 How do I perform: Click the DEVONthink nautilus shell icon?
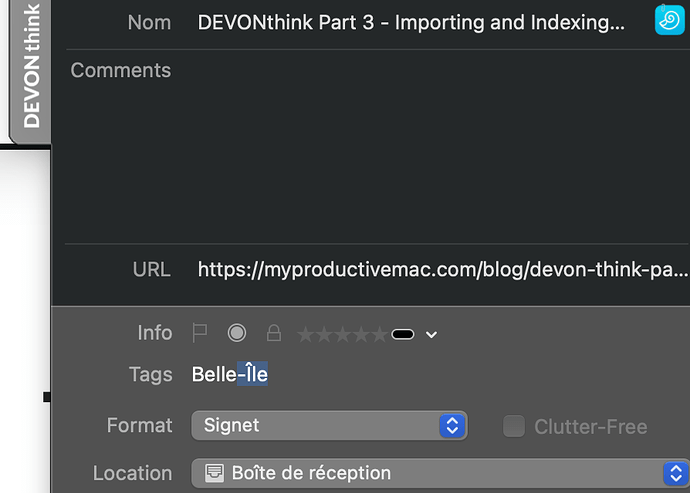pos(669,20)
